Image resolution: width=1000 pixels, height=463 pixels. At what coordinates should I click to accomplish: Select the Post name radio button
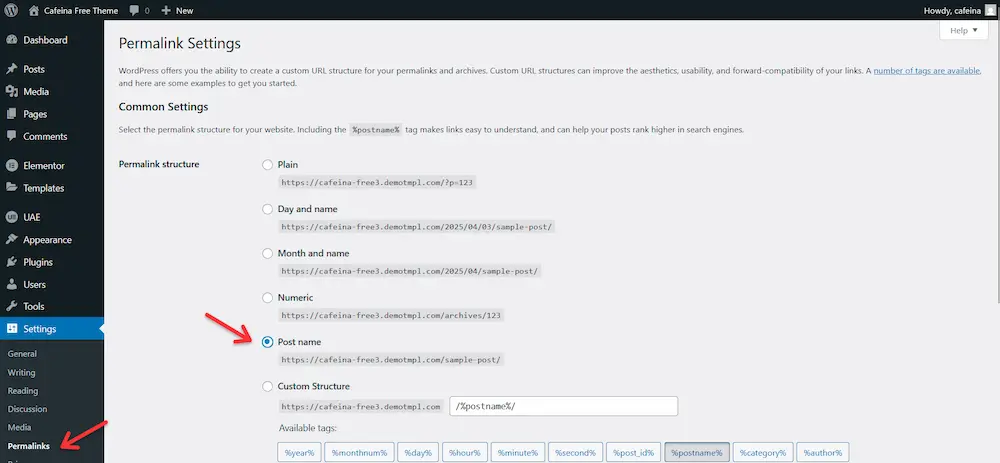[x=268, y=342]
